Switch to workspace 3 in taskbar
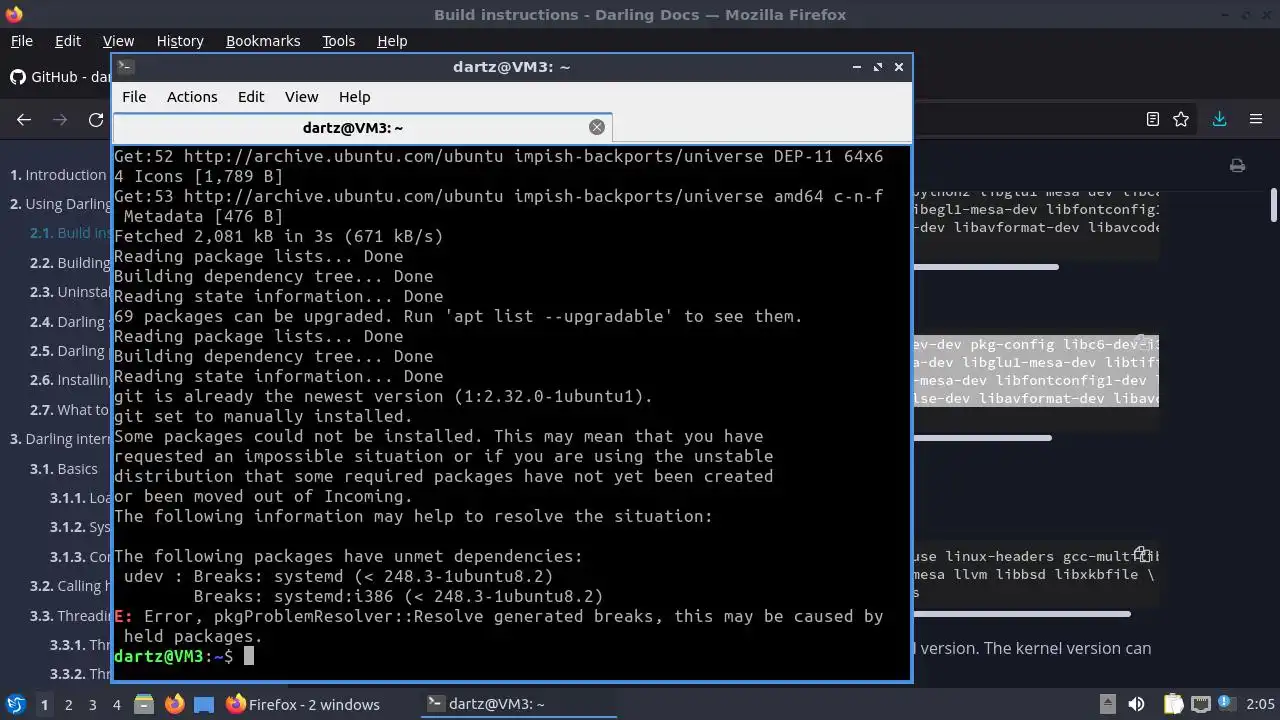This screenshot has height=720, width=1280. pos(92,705)
